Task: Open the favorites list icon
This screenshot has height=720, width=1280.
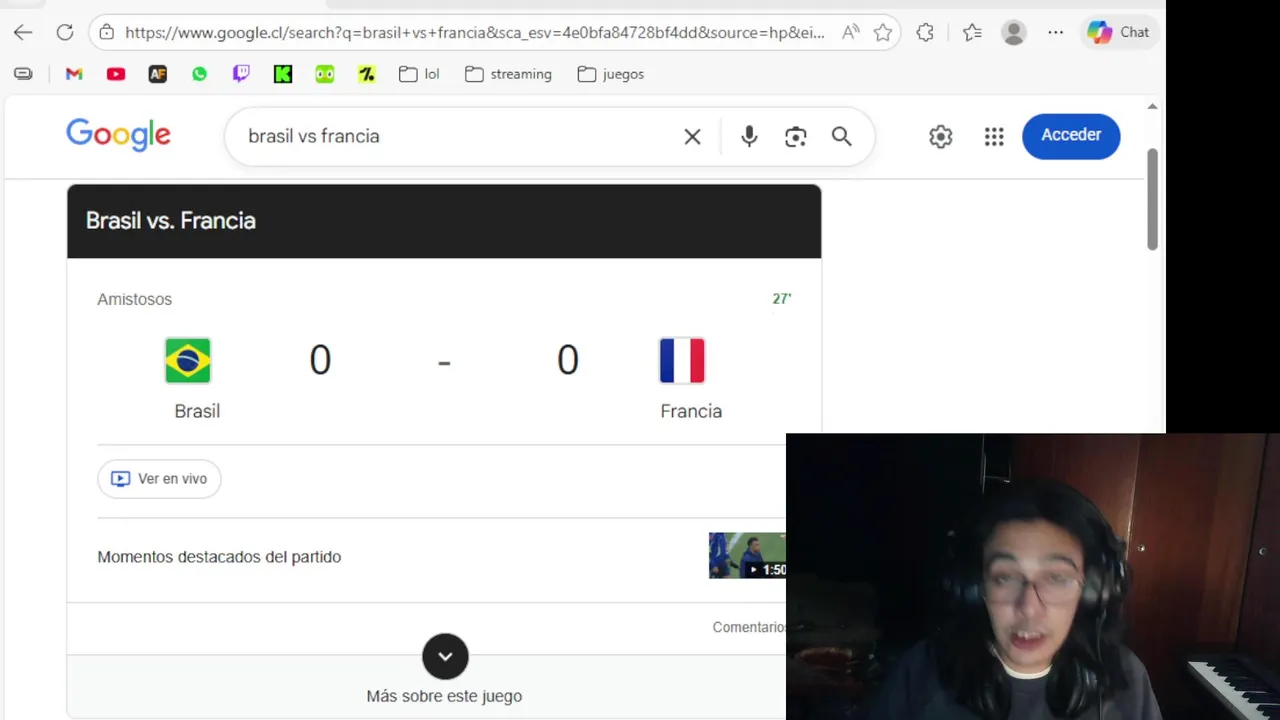Action: click(972, 32)
